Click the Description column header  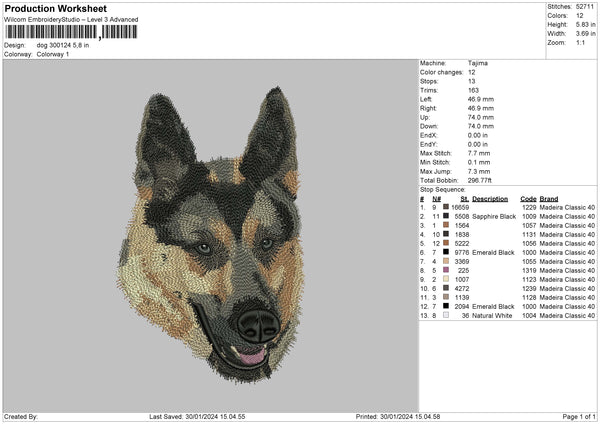coord(490,198)
